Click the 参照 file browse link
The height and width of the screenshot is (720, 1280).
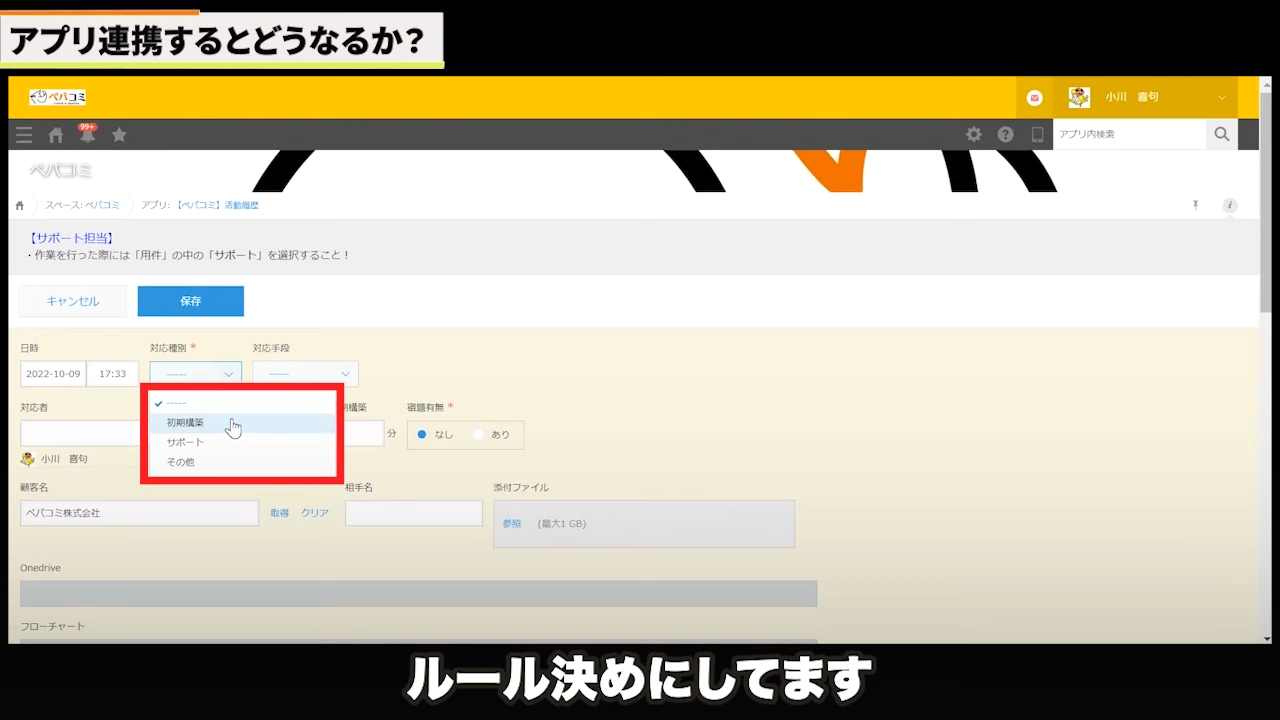pyautogui.click(x=512, y=523)
